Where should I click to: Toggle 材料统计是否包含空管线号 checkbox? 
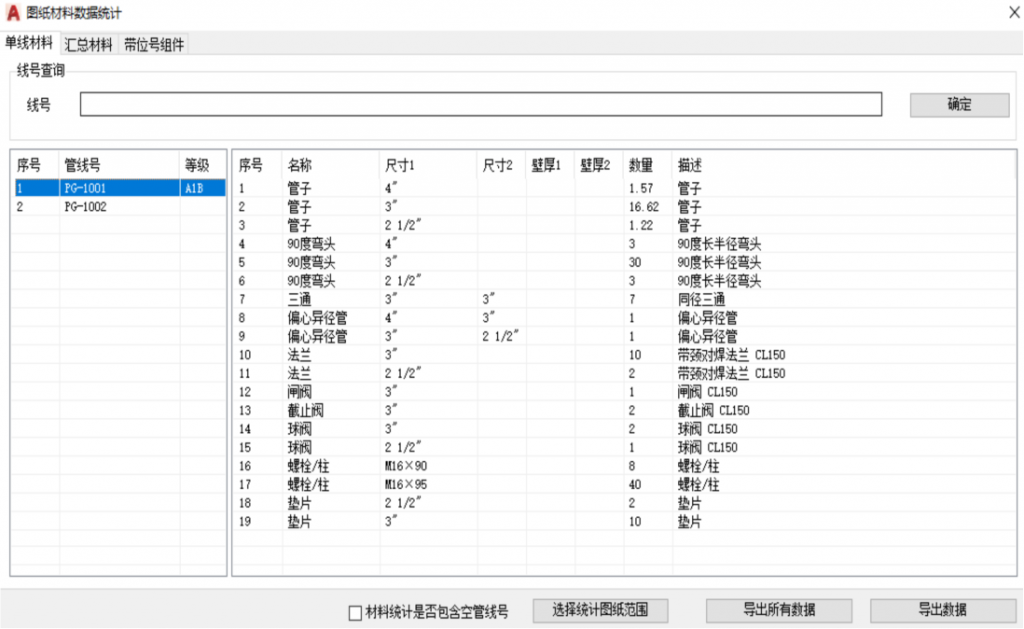click(x=355, y=612)
